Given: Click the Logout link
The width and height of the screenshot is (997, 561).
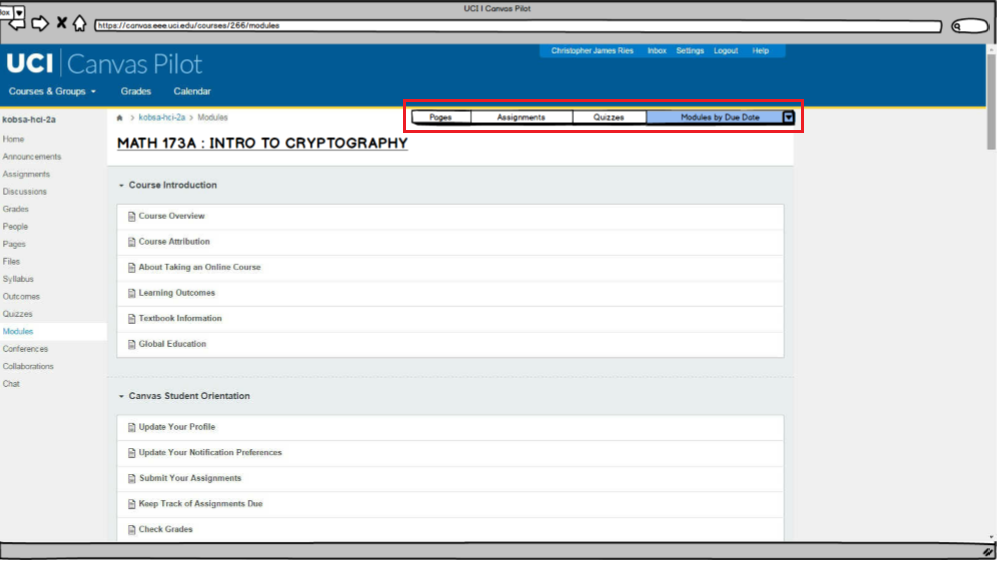Looking at the screenshot, I should tap(726, 51).
